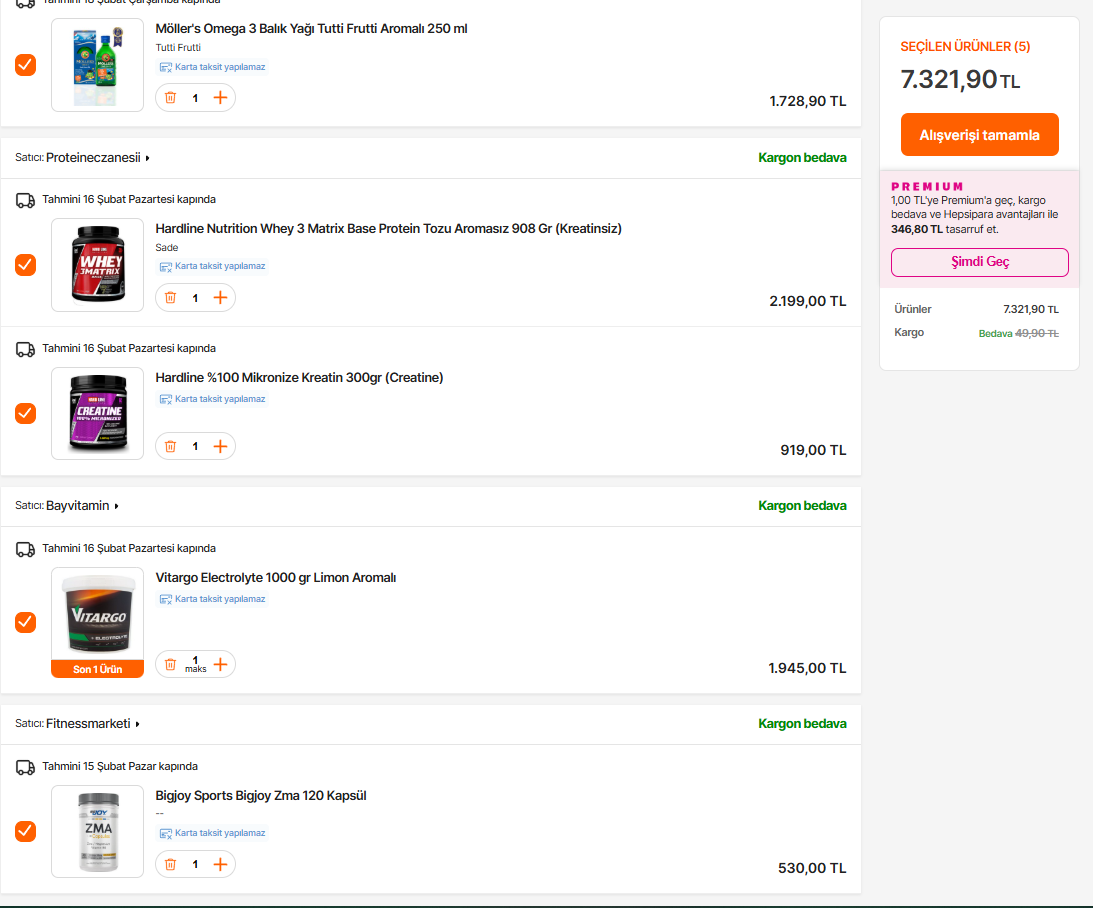1093x908 pixels.
Task: Click Kargo Bedava 49,90 TL row value
Action: tap(1018, 334)
